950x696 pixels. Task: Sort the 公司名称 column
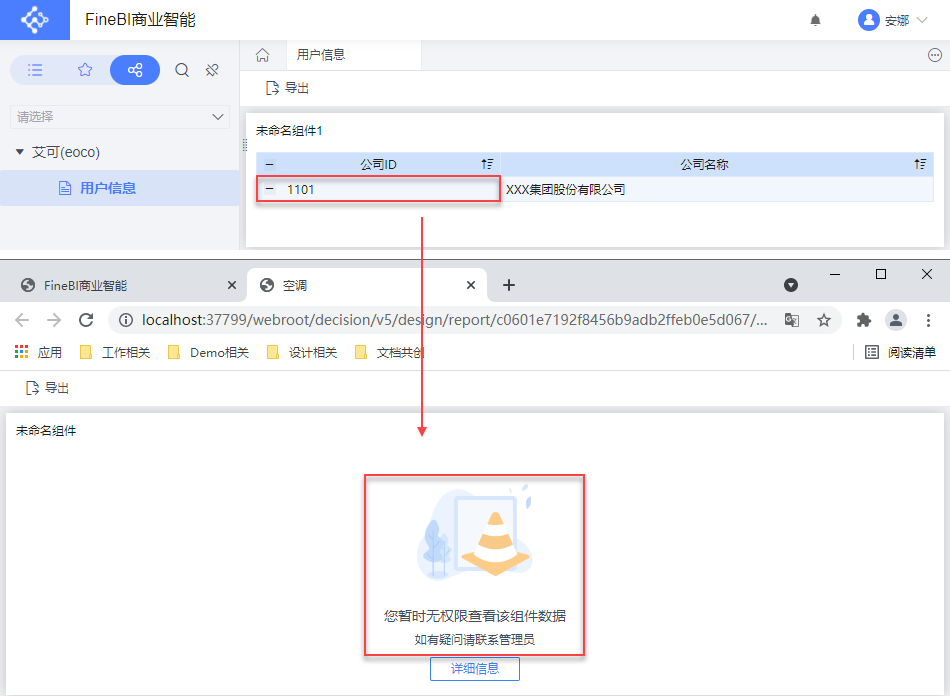pyautogui.click(x=920, y=164)
